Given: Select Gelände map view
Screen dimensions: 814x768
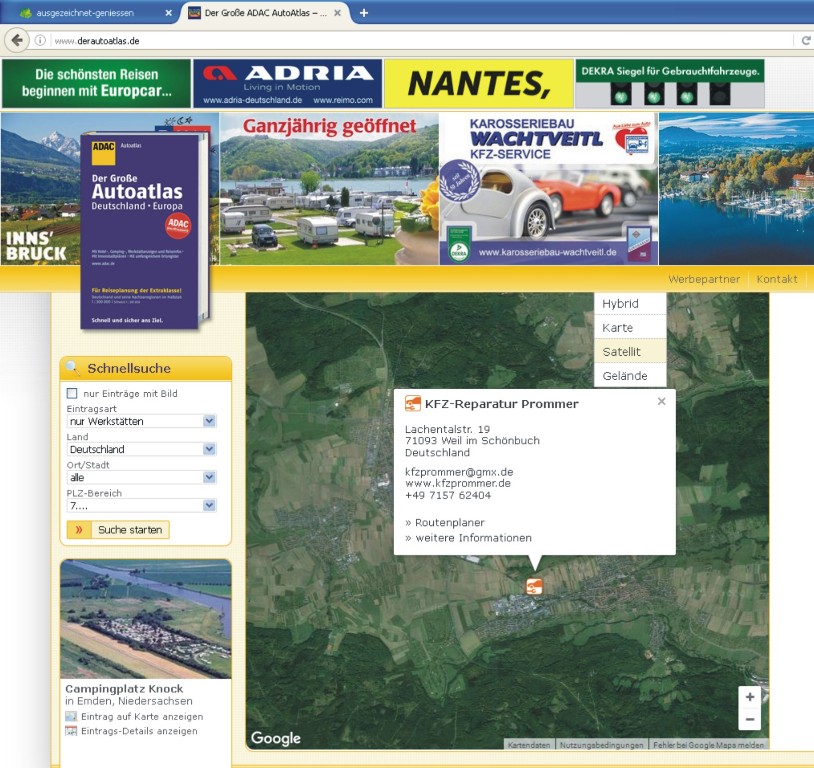Looking at the screenshot, I should point(630,375).
